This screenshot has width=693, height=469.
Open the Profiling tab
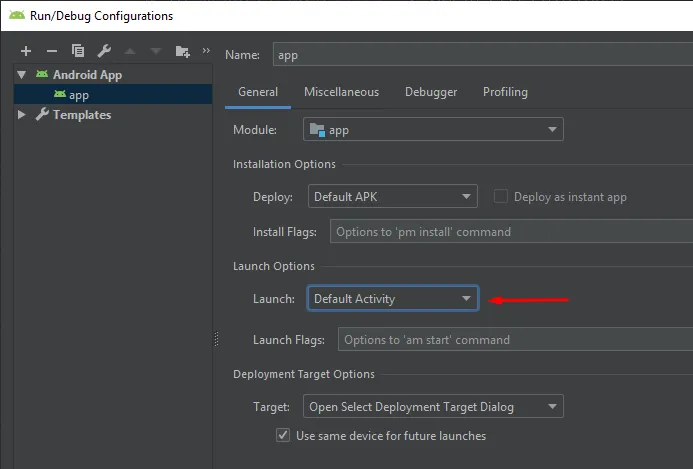505,92
